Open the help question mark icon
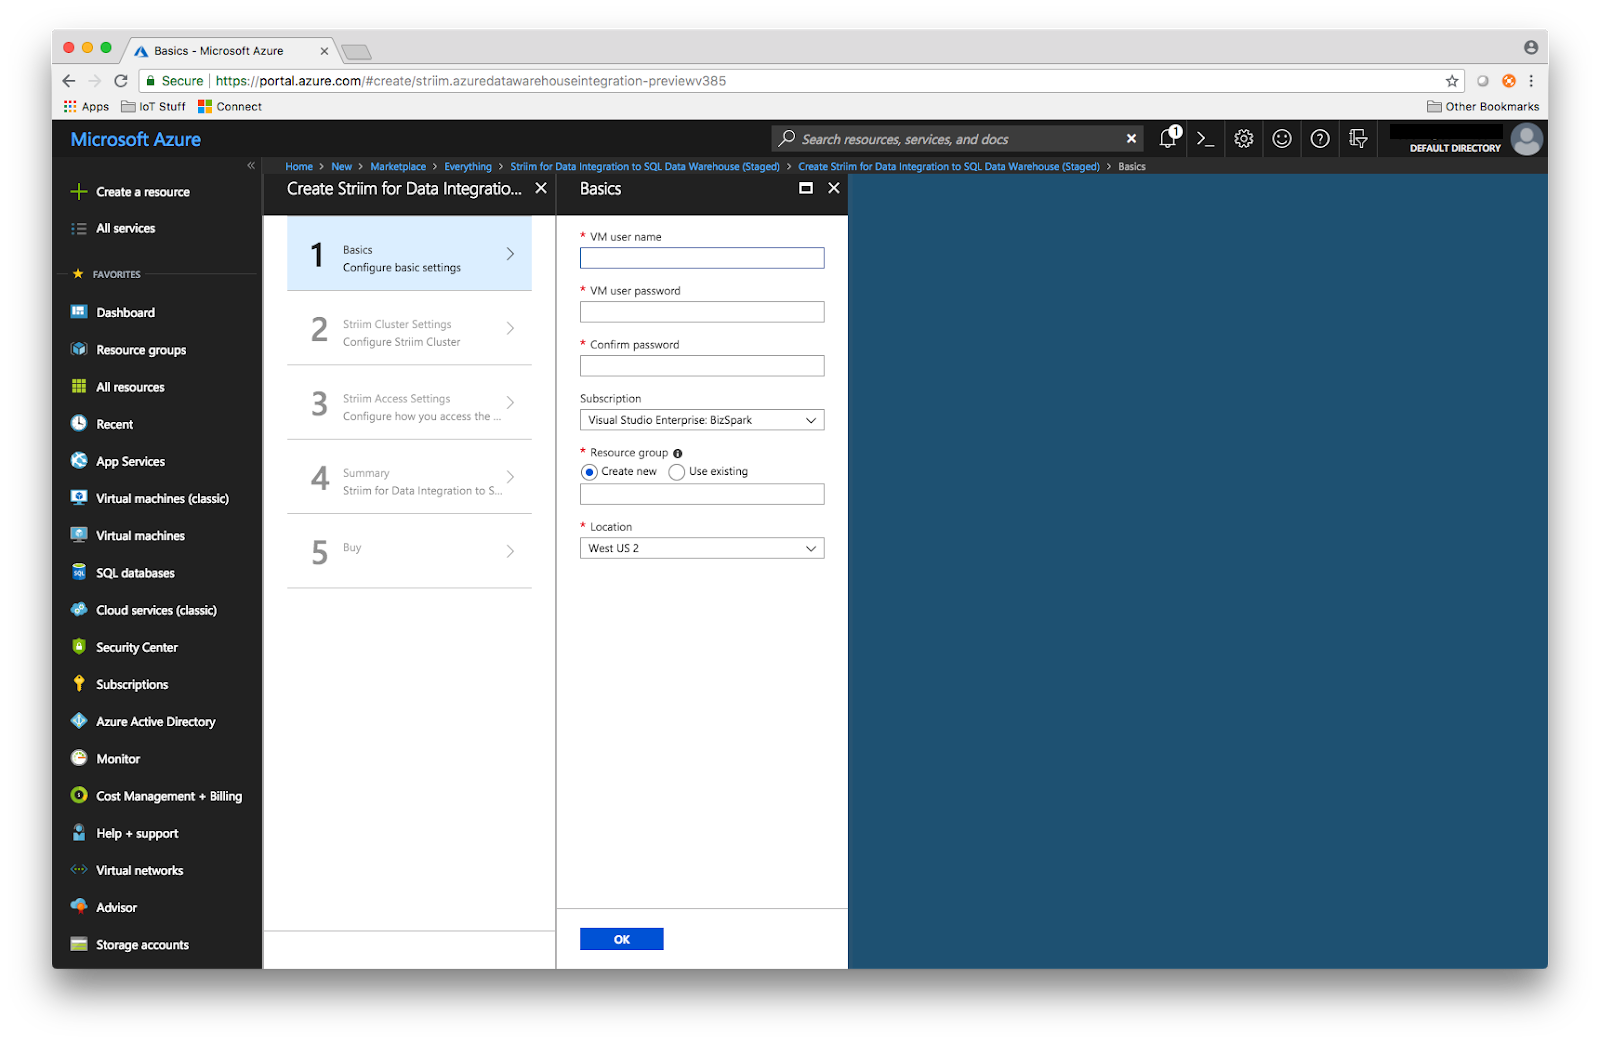 tap(1320, 139)
